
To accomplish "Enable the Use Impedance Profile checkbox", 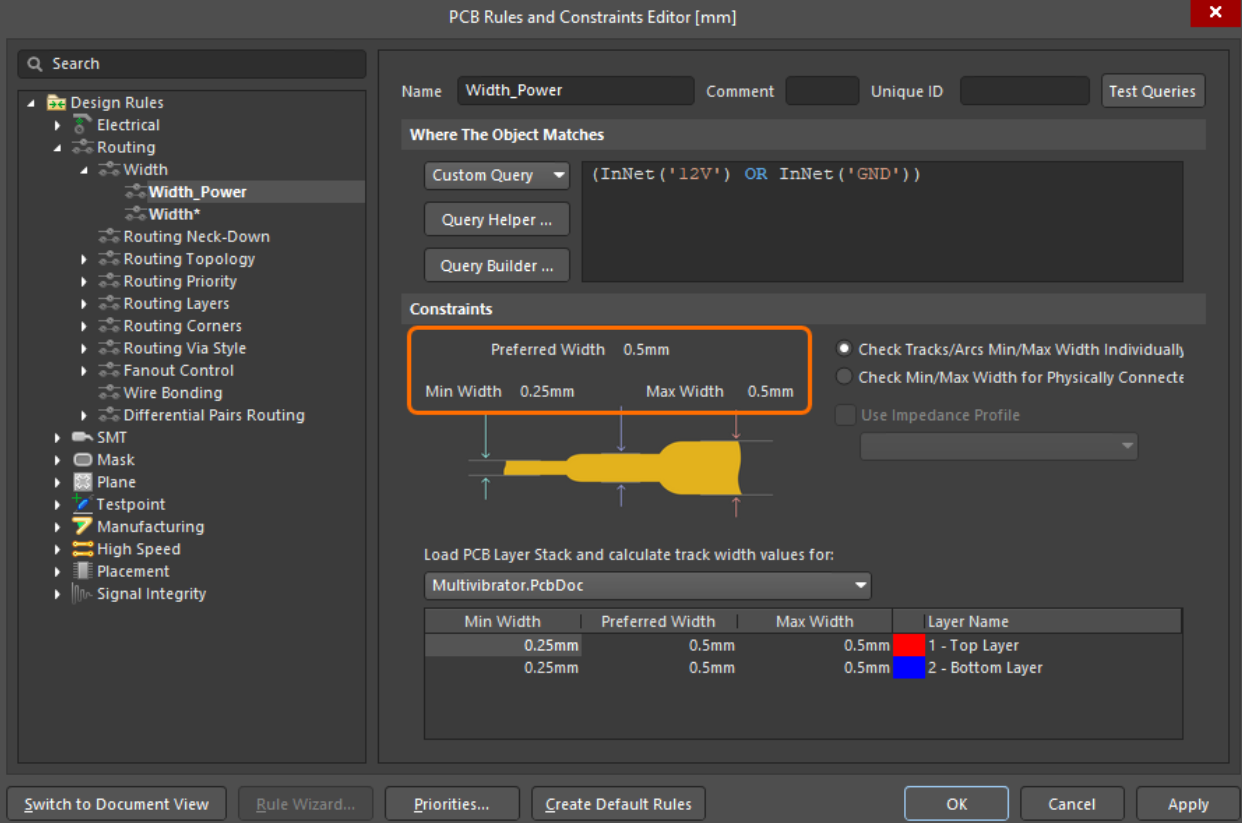I will (x=846, y=415).
